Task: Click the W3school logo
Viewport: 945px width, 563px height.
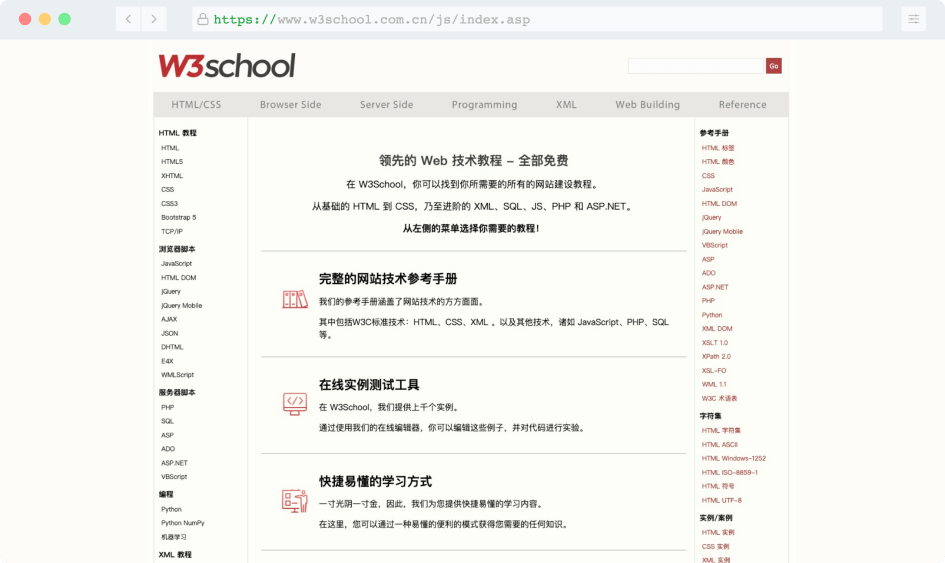Action: point(227,66)
